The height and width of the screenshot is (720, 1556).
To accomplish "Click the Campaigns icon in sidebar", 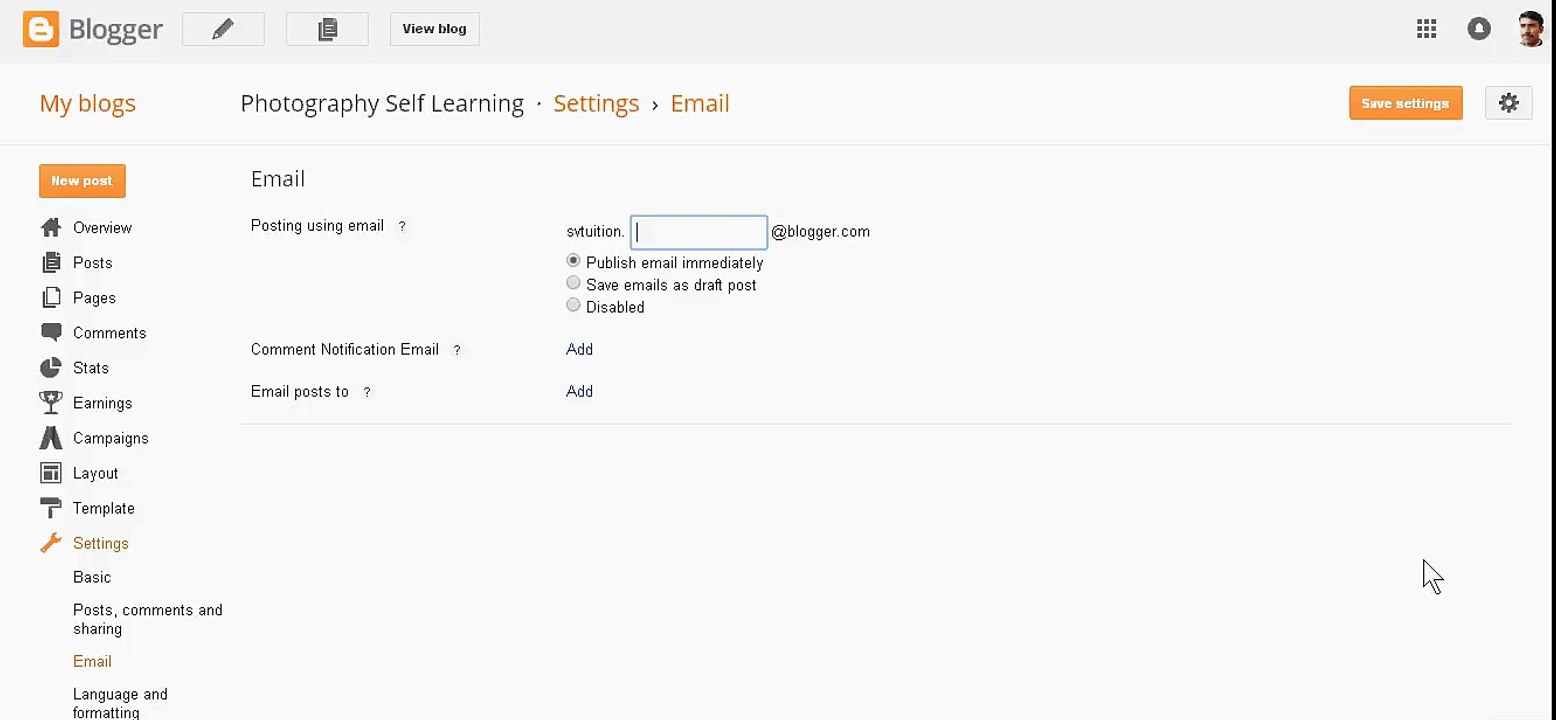I will coord(51,438).
